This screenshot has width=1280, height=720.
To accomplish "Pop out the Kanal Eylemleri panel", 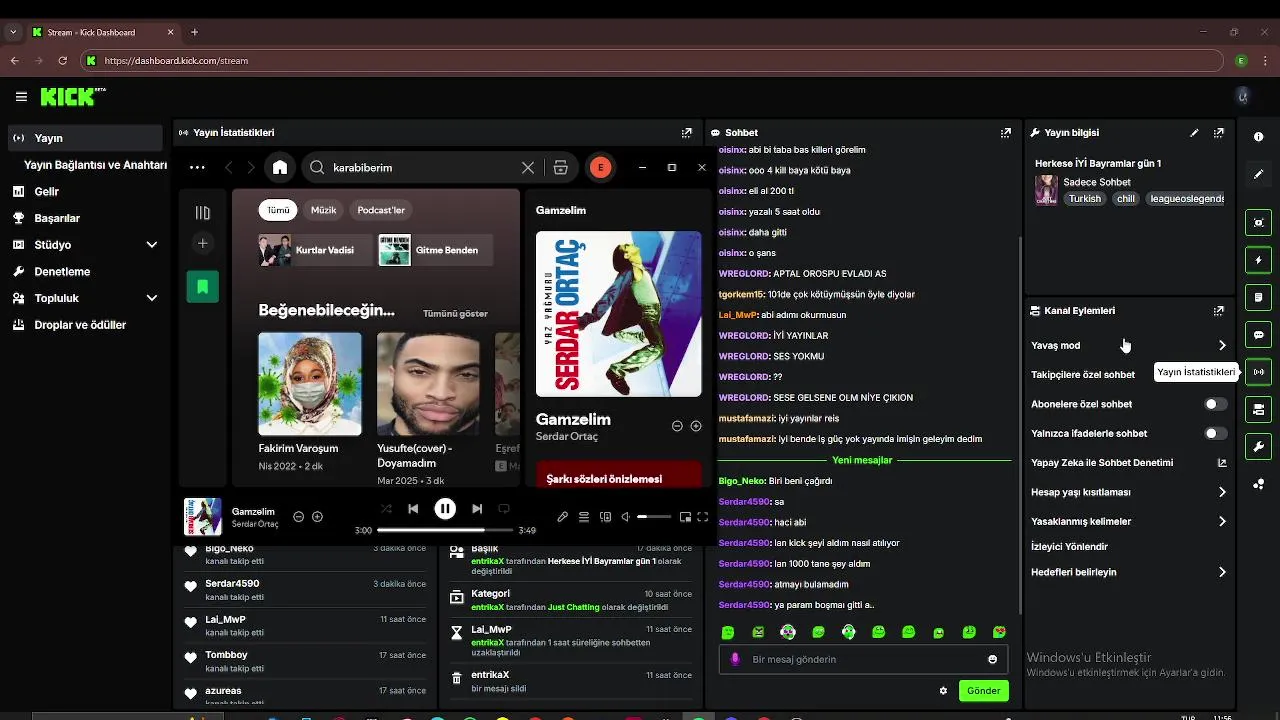I will coord(1219,311).
